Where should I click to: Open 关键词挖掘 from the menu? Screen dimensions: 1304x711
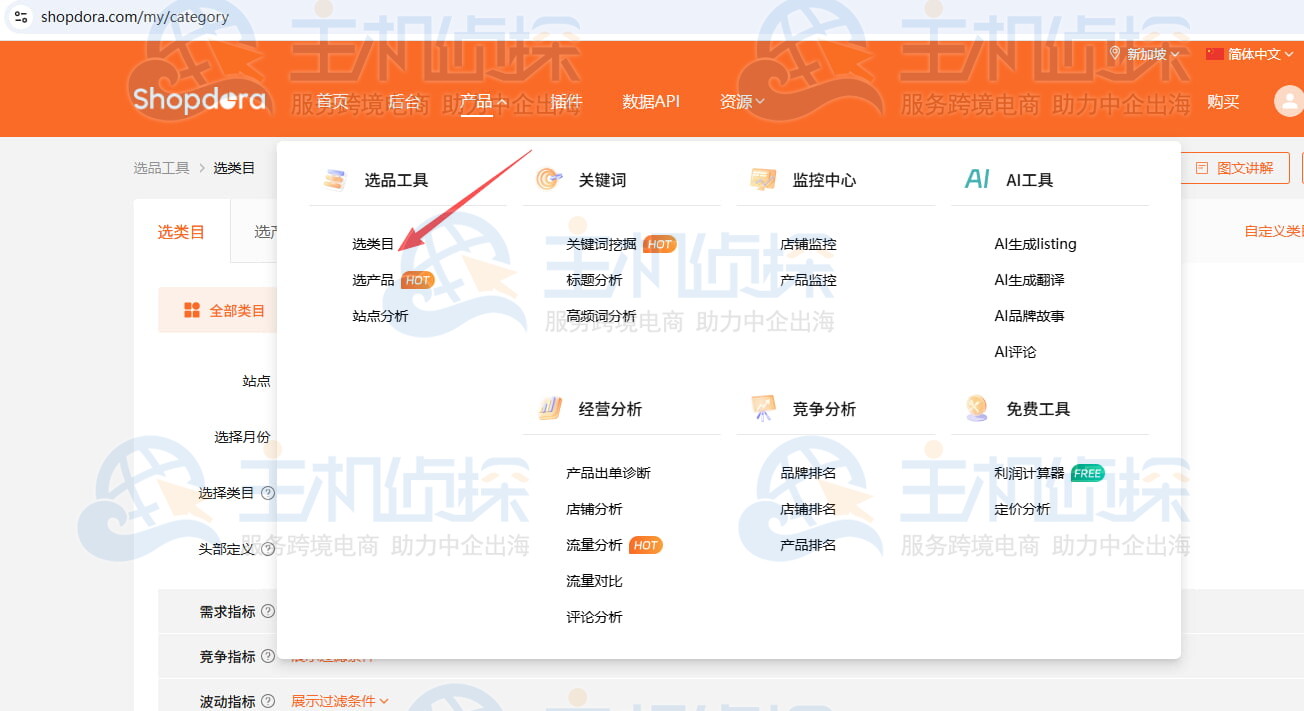[x=601, y=244]
